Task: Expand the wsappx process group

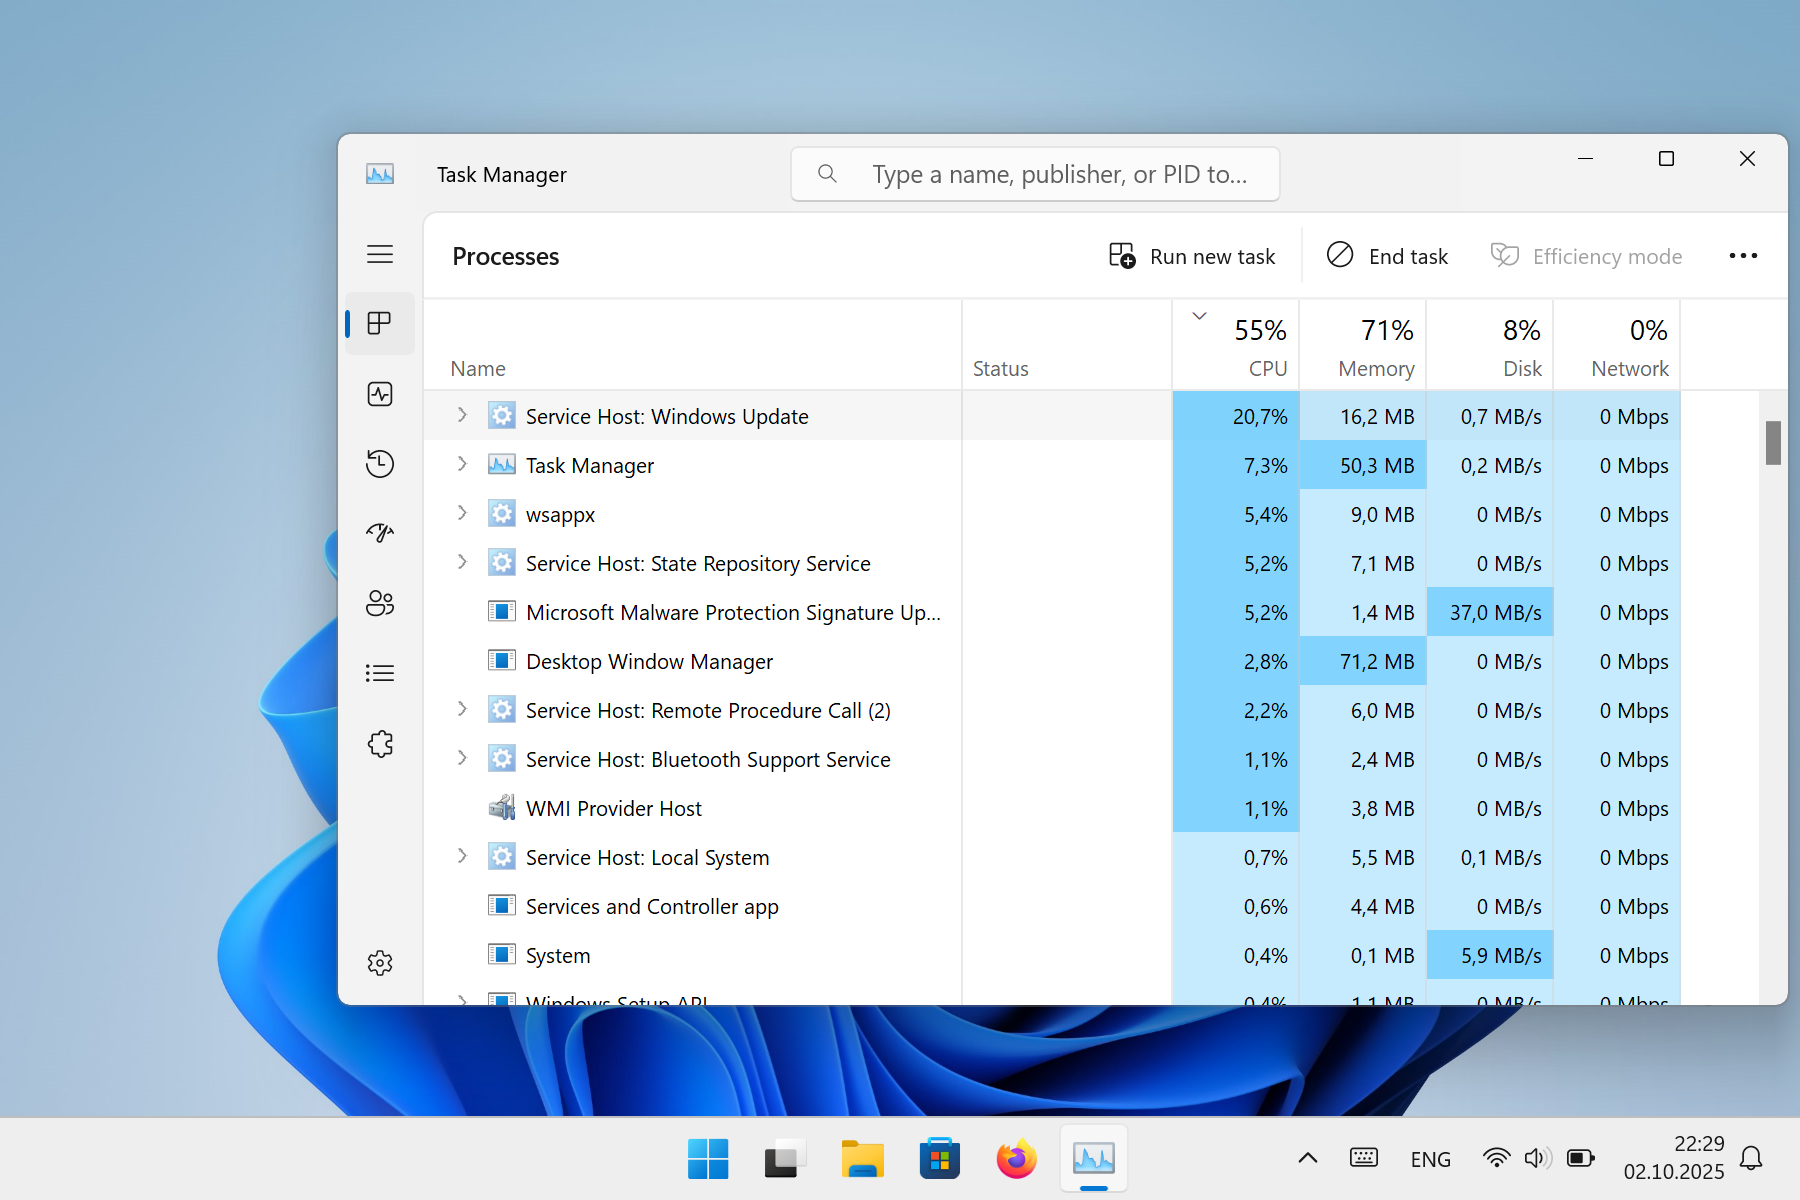Action: pyautogui.click(x=462, y=513)
